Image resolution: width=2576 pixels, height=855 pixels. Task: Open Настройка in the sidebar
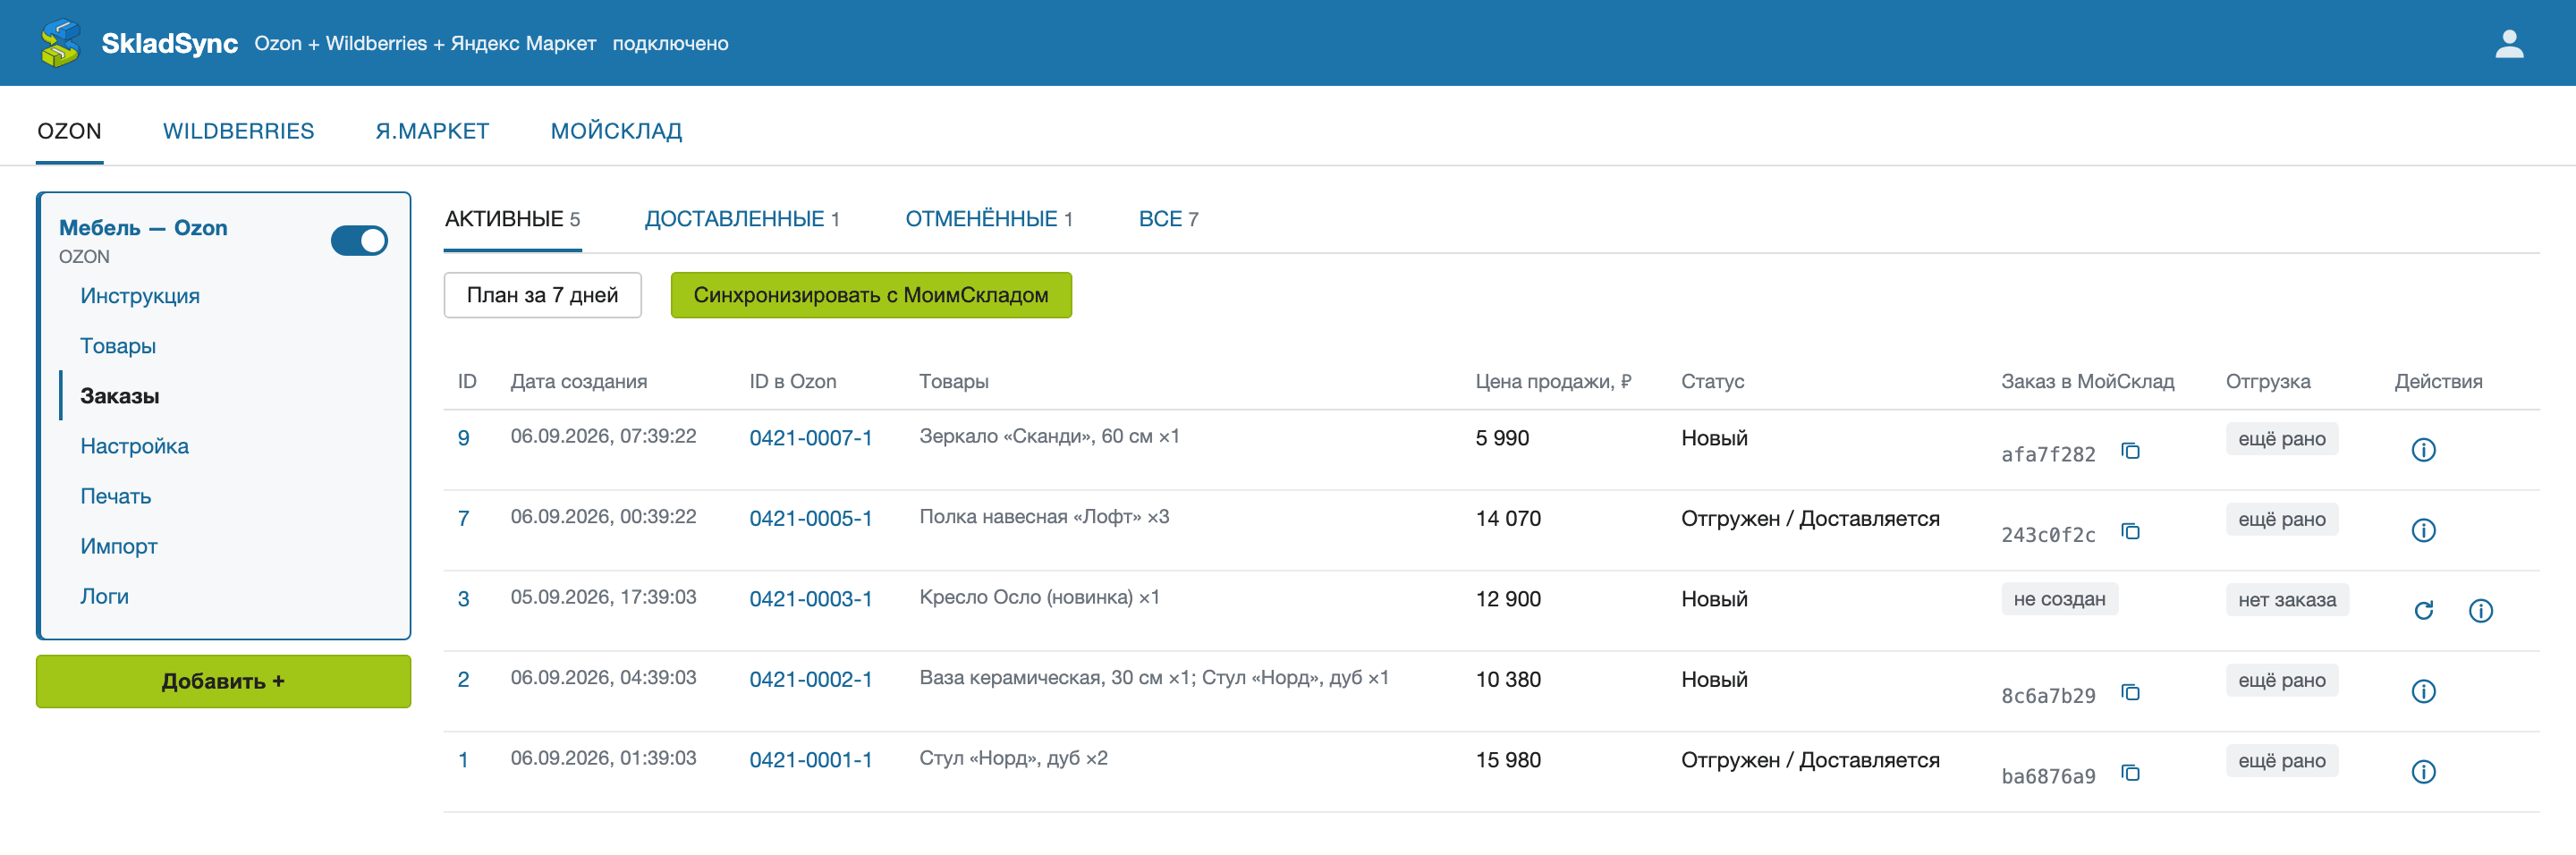point(134,446)
